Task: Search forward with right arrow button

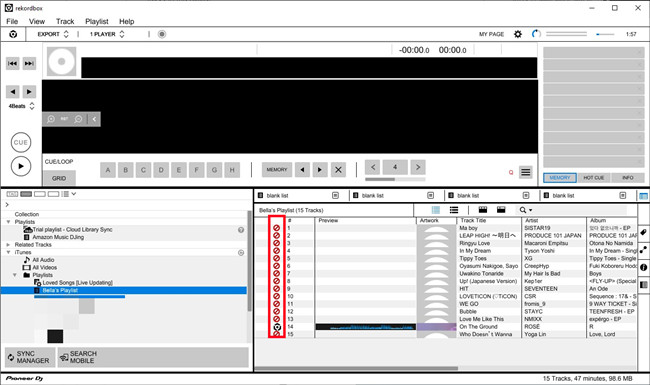Action: point(29,92)
